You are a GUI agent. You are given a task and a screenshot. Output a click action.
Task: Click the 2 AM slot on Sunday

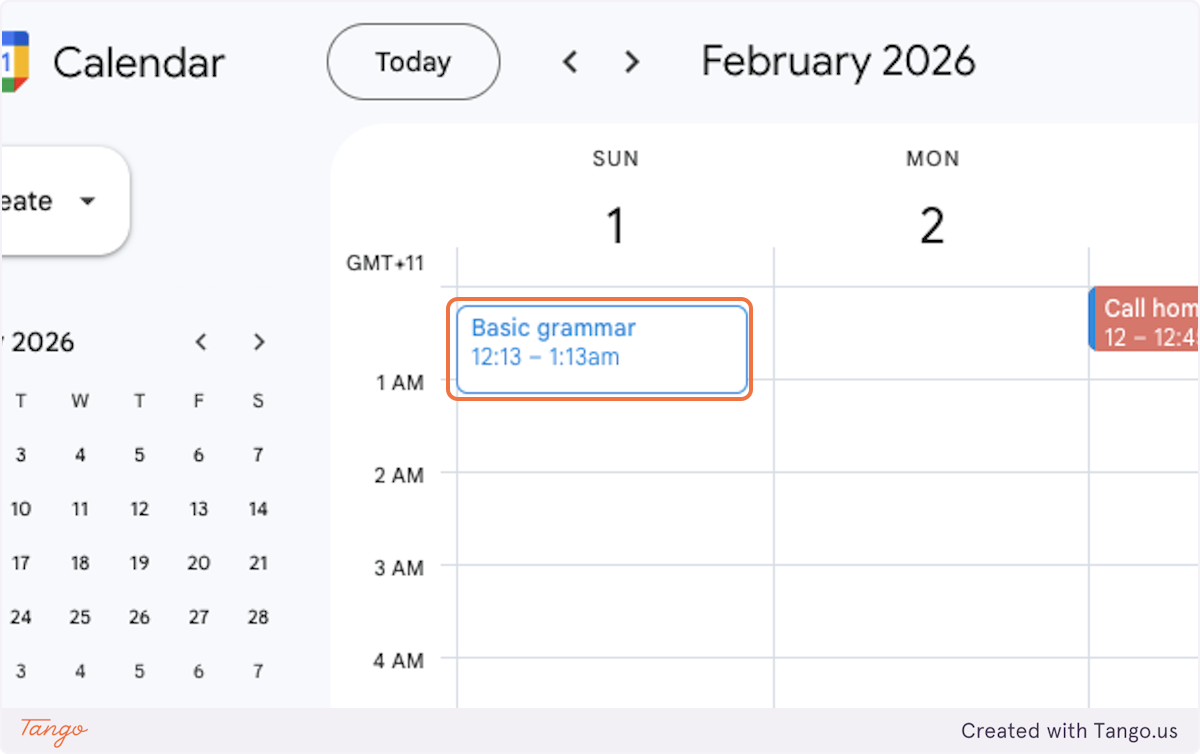pos(615,518)
